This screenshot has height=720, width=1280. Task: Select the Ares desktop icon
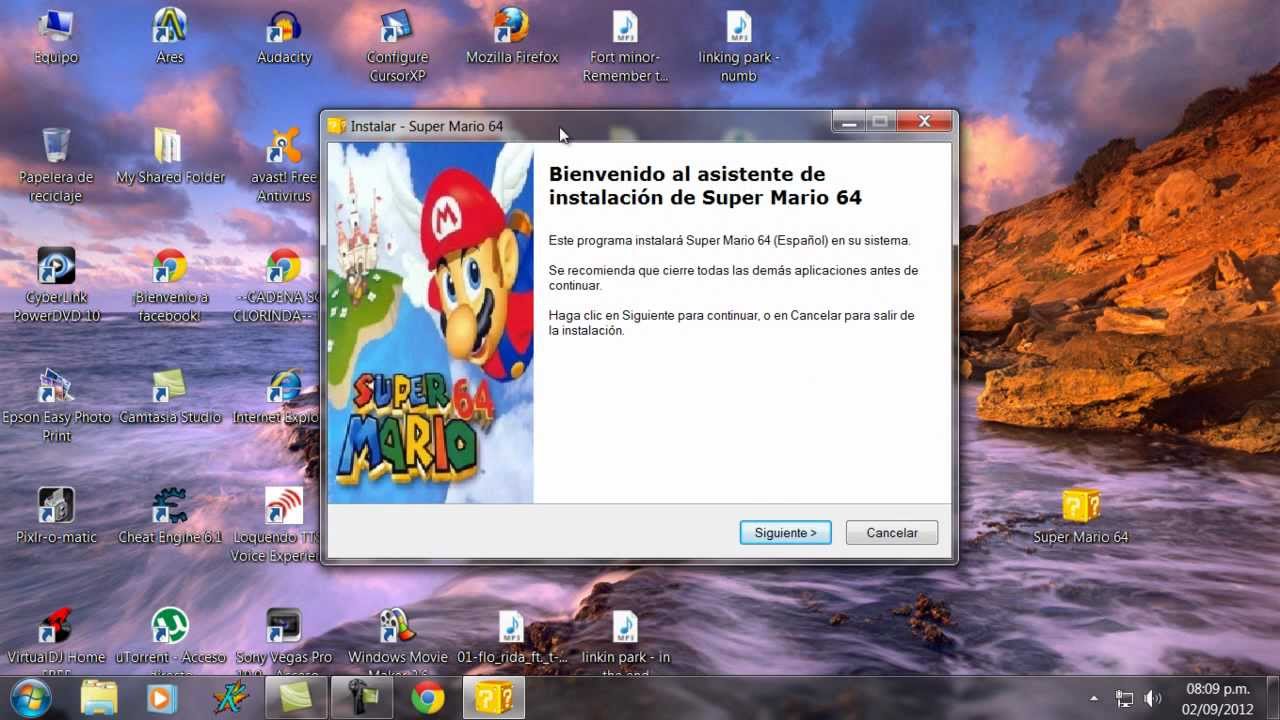[x=170, y=37]
